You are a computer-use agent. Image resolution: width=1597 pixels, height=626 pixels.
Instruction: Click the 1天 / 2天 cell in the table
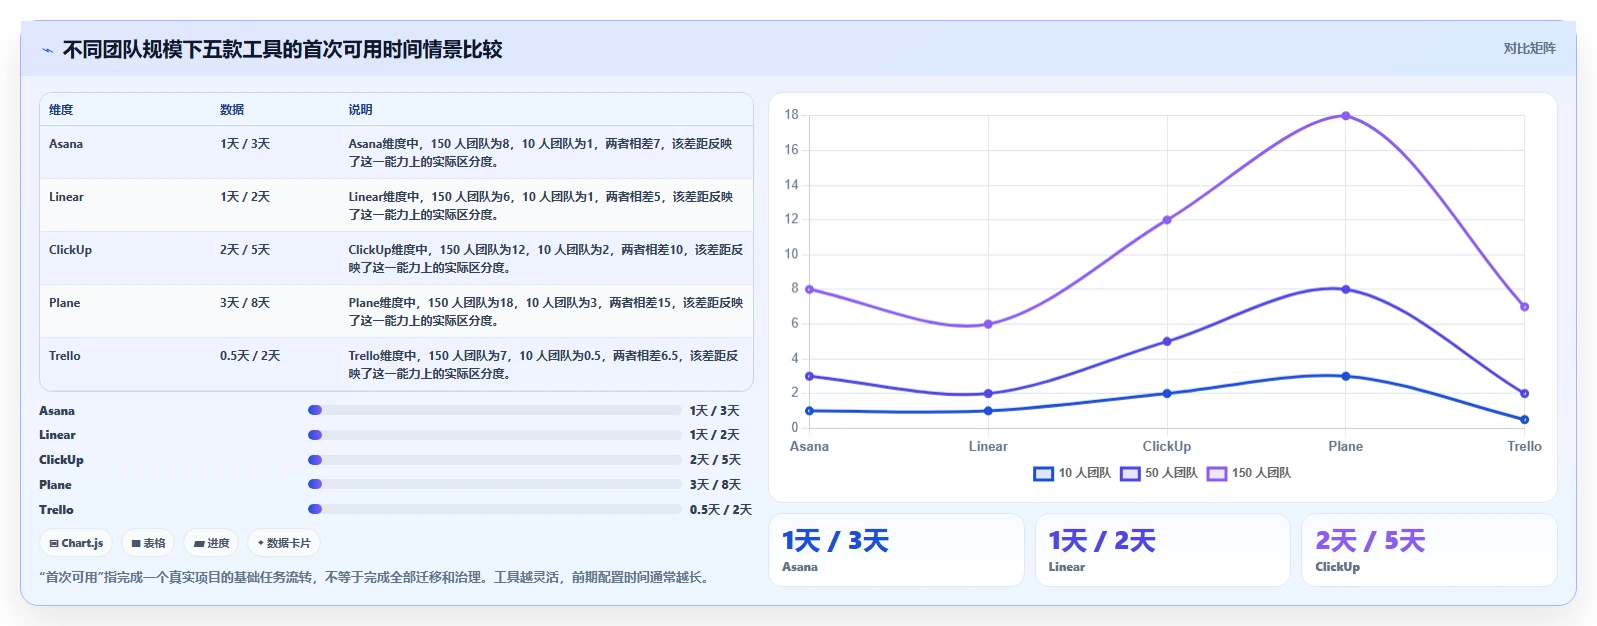[x=245, y=197]
